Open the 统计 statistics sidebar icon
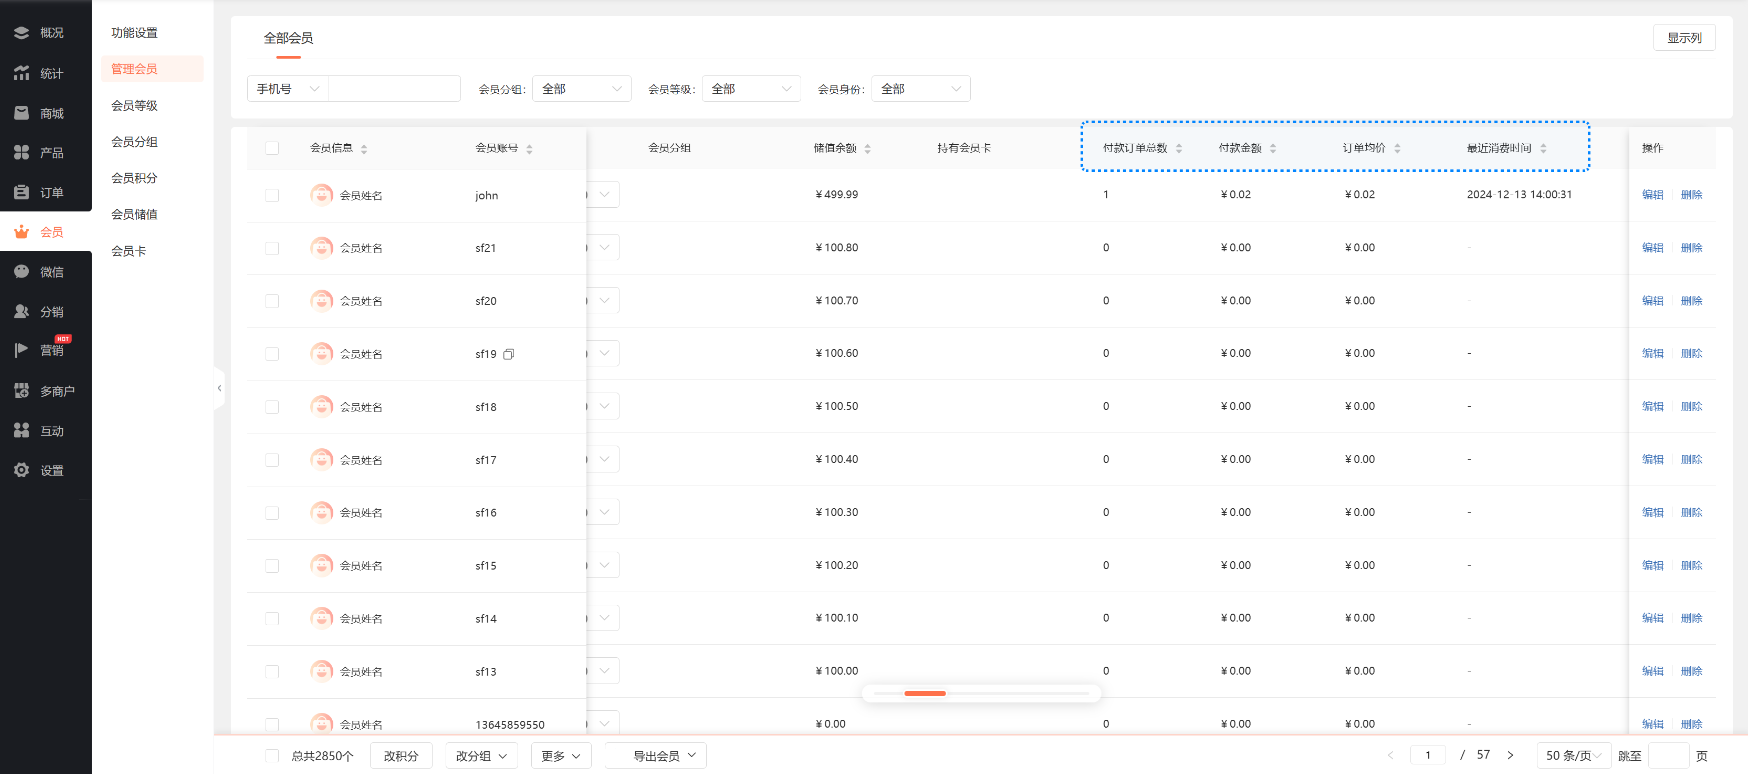 coord(21,73)
